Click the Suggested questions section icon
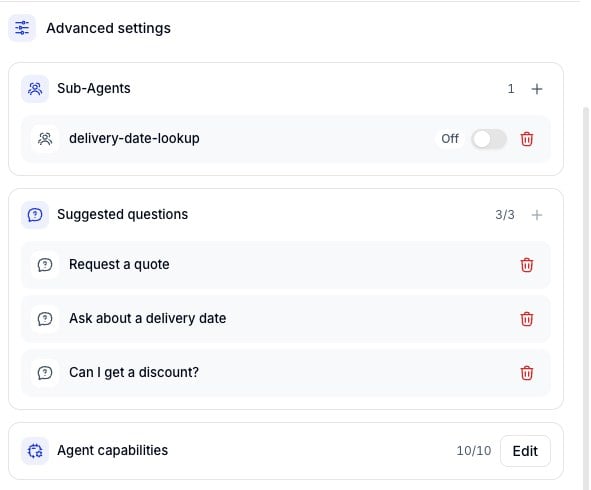The width and height of the screenshot is (591, 490). tap(35, 215)
